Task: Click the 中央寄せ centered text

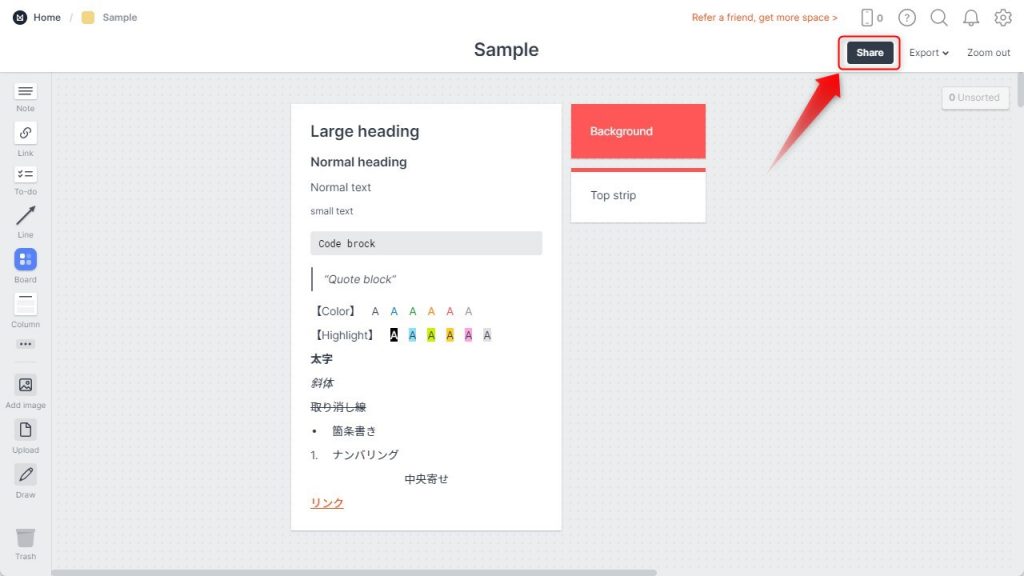Action: (426, 479)
